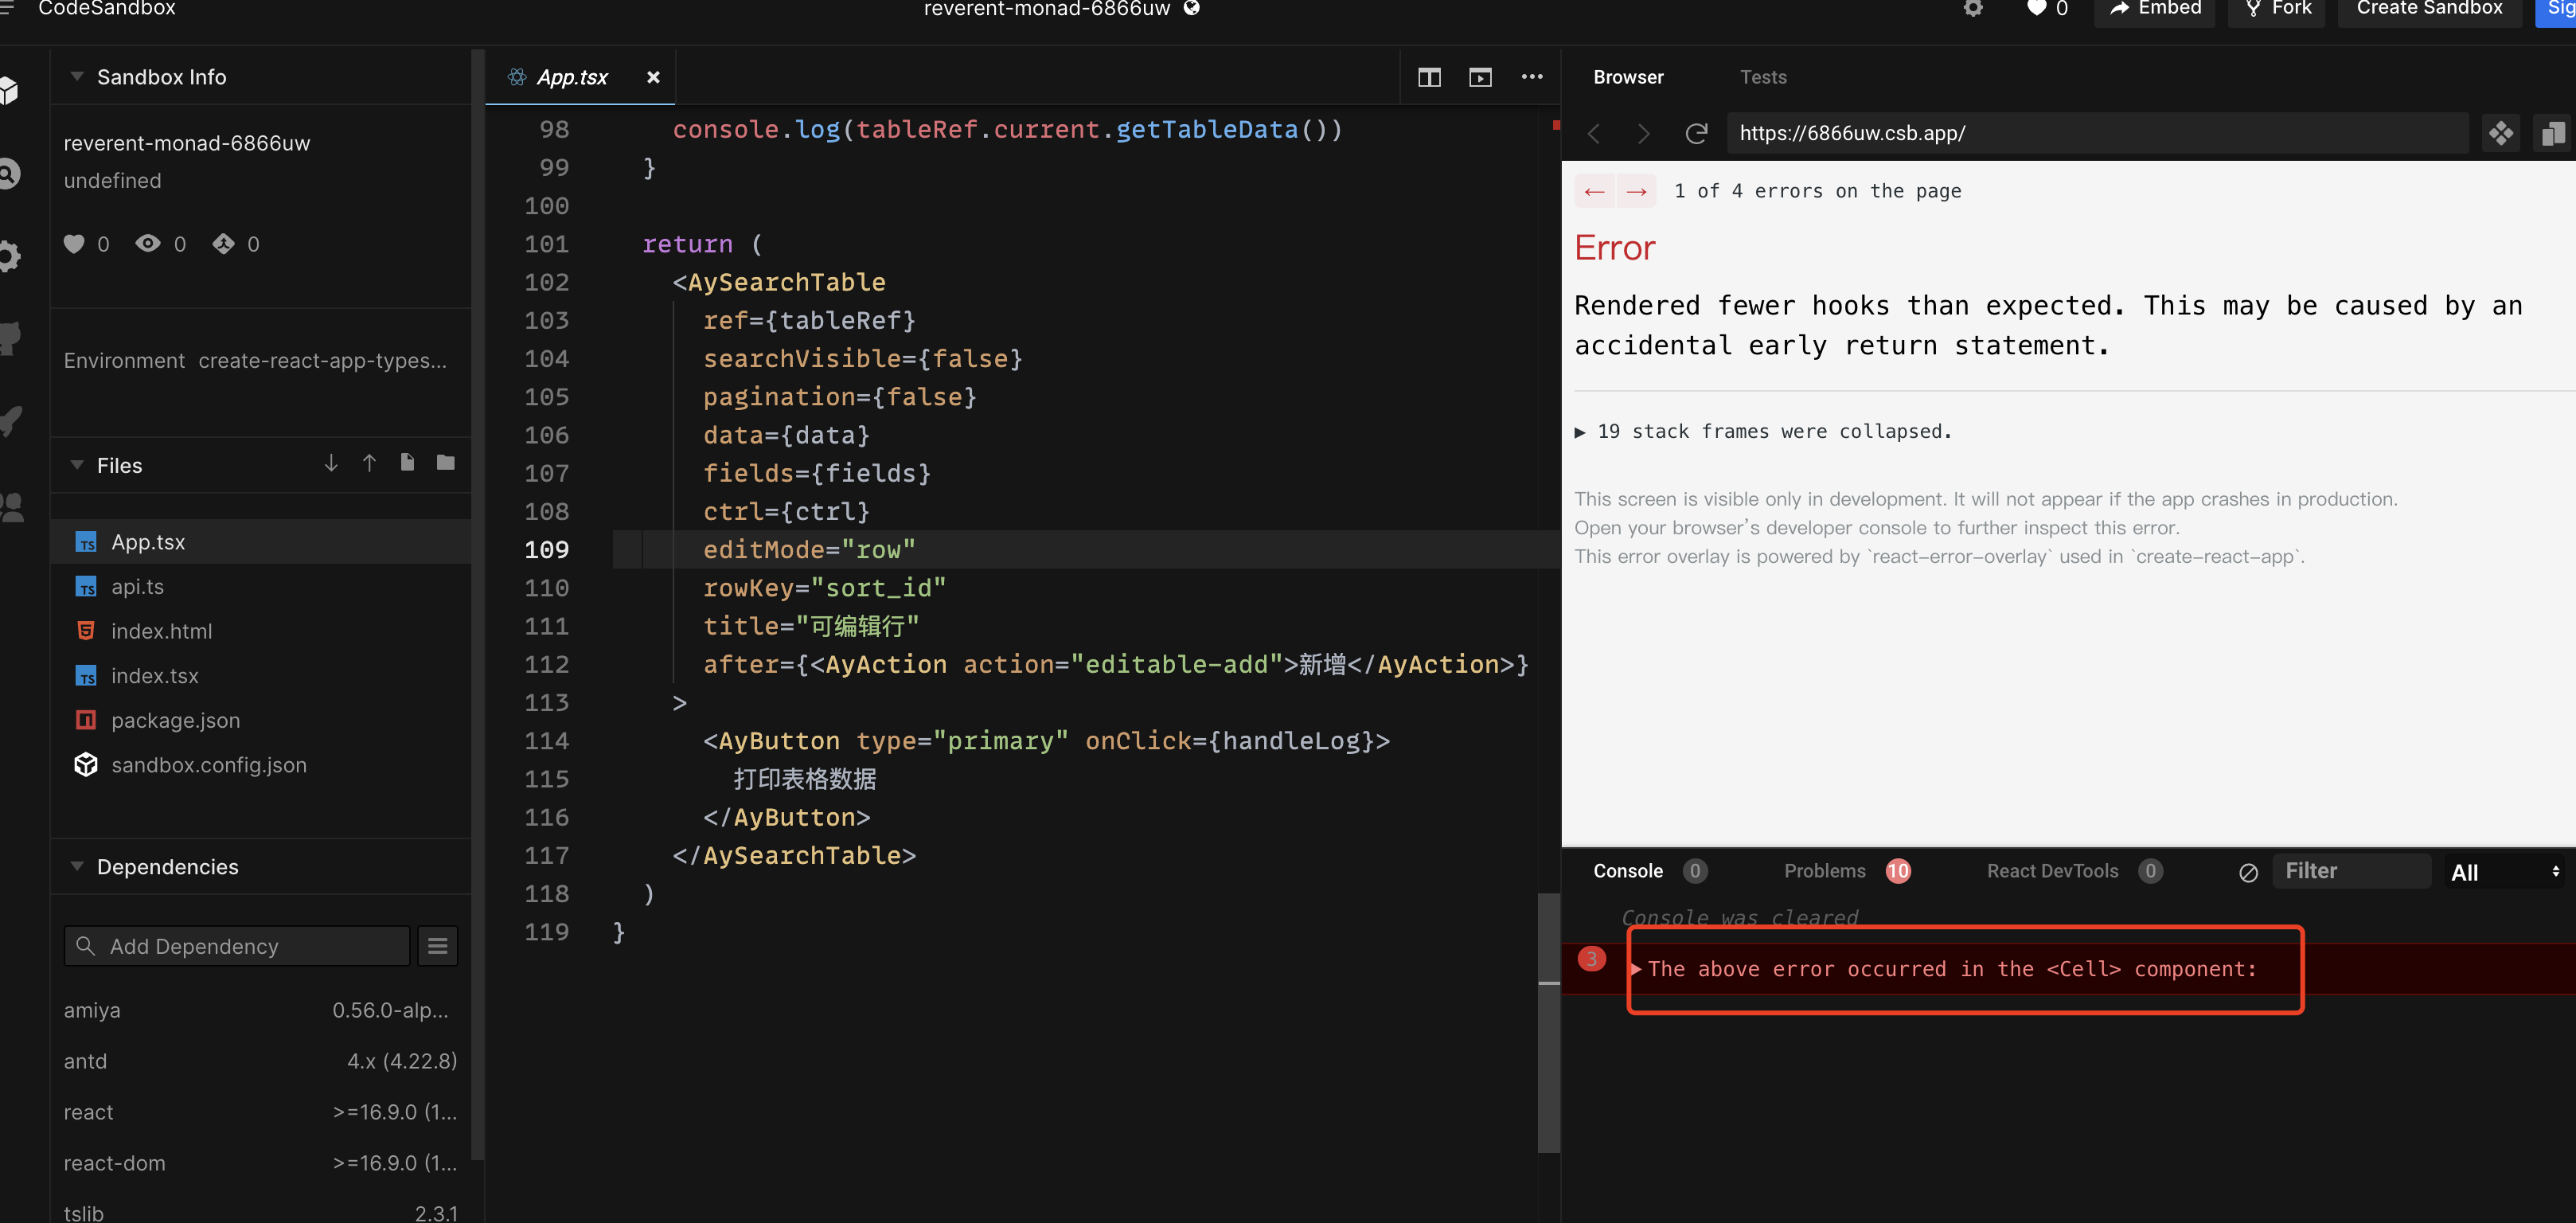Click the Create Sandbox button
Viewport: 2576px width, 1223px height.
(2429, 8)
